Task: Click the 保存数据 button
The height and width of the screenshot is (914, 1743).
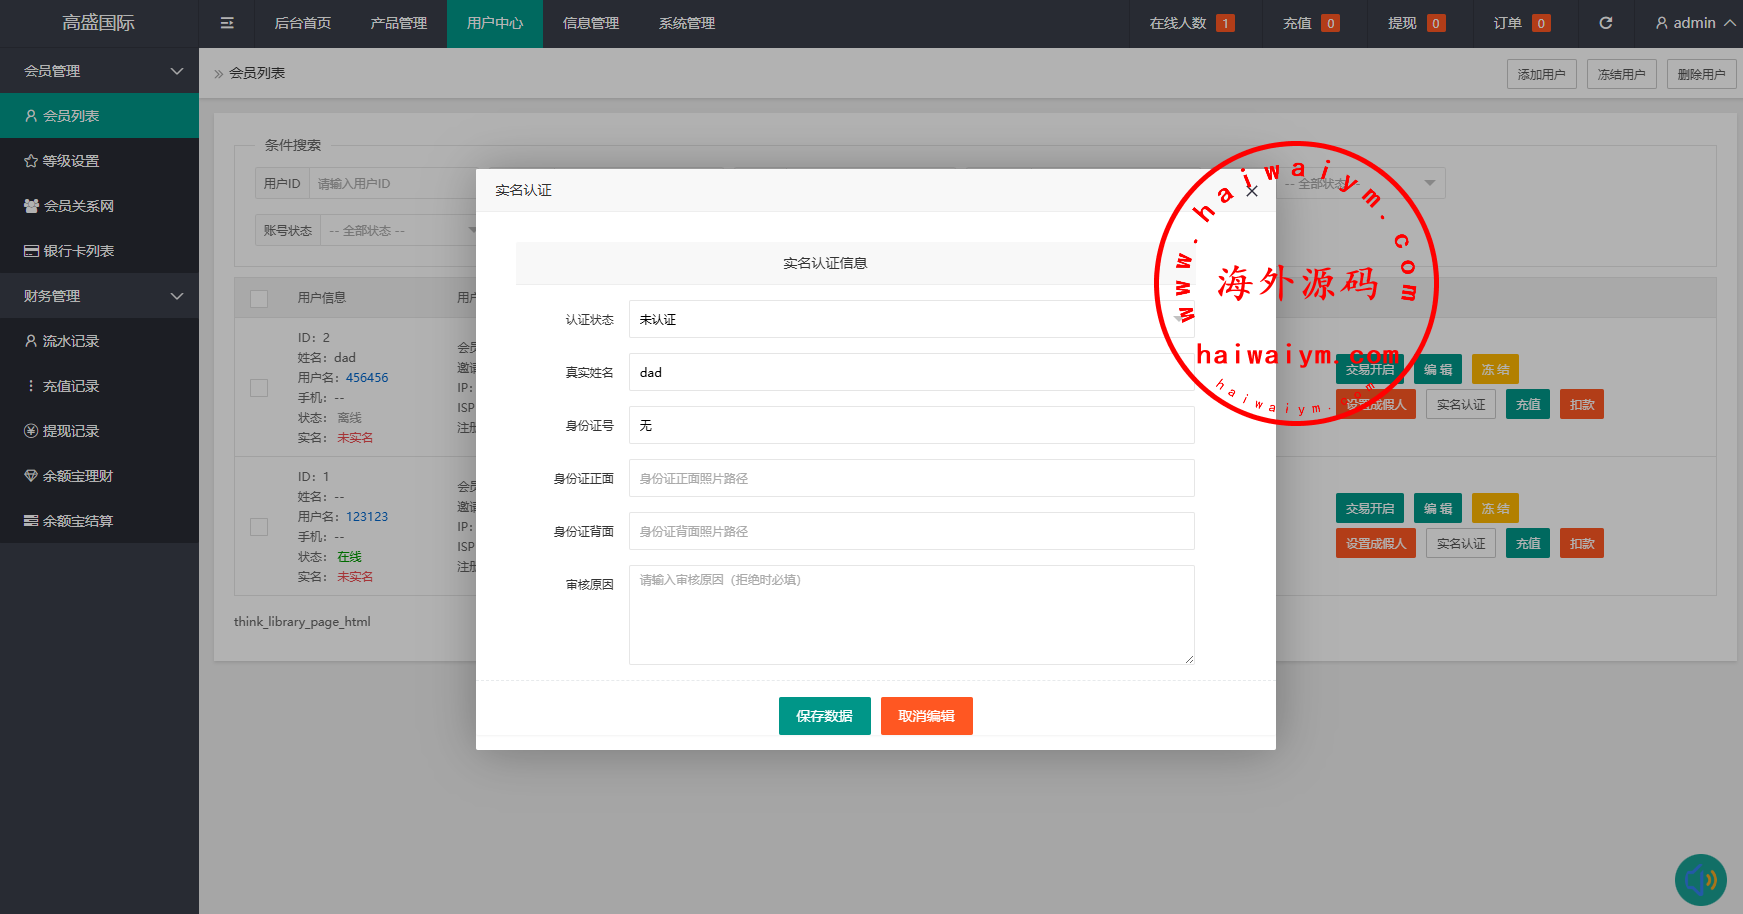Action: pyautogui.click(x=824, y=716)
